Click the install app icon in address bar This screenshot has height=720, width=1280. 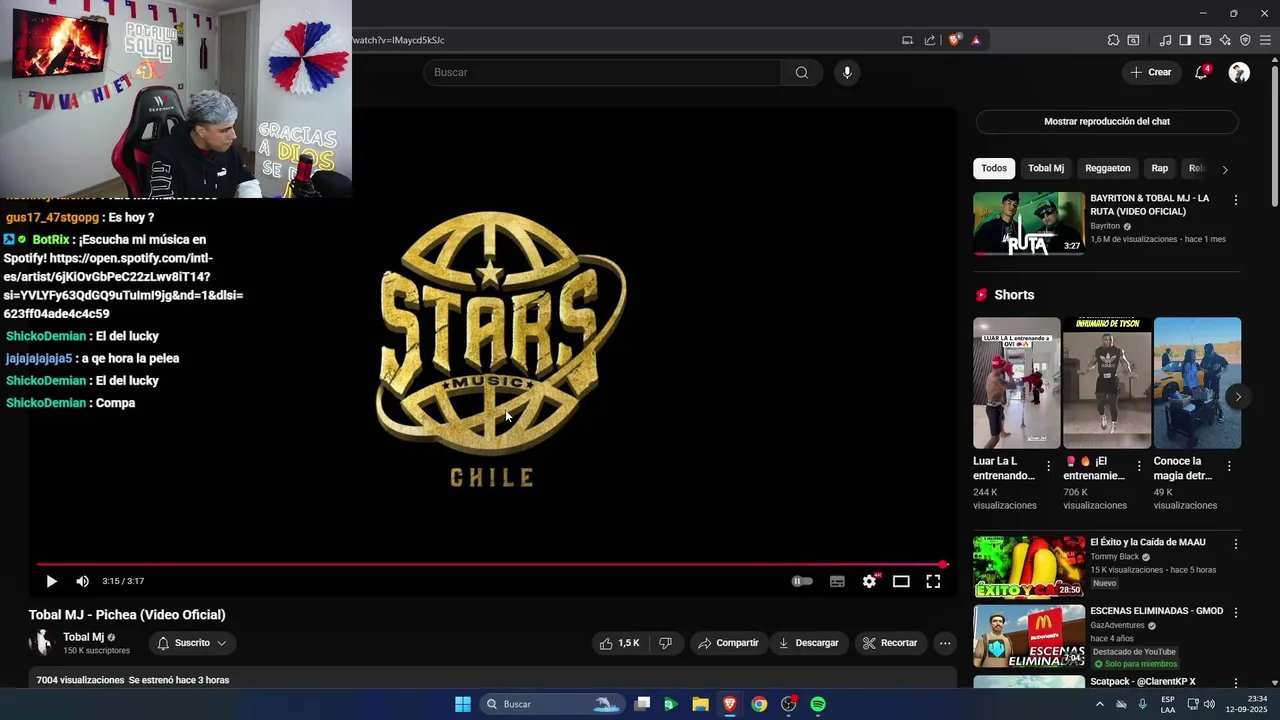(x=907, y=40)
